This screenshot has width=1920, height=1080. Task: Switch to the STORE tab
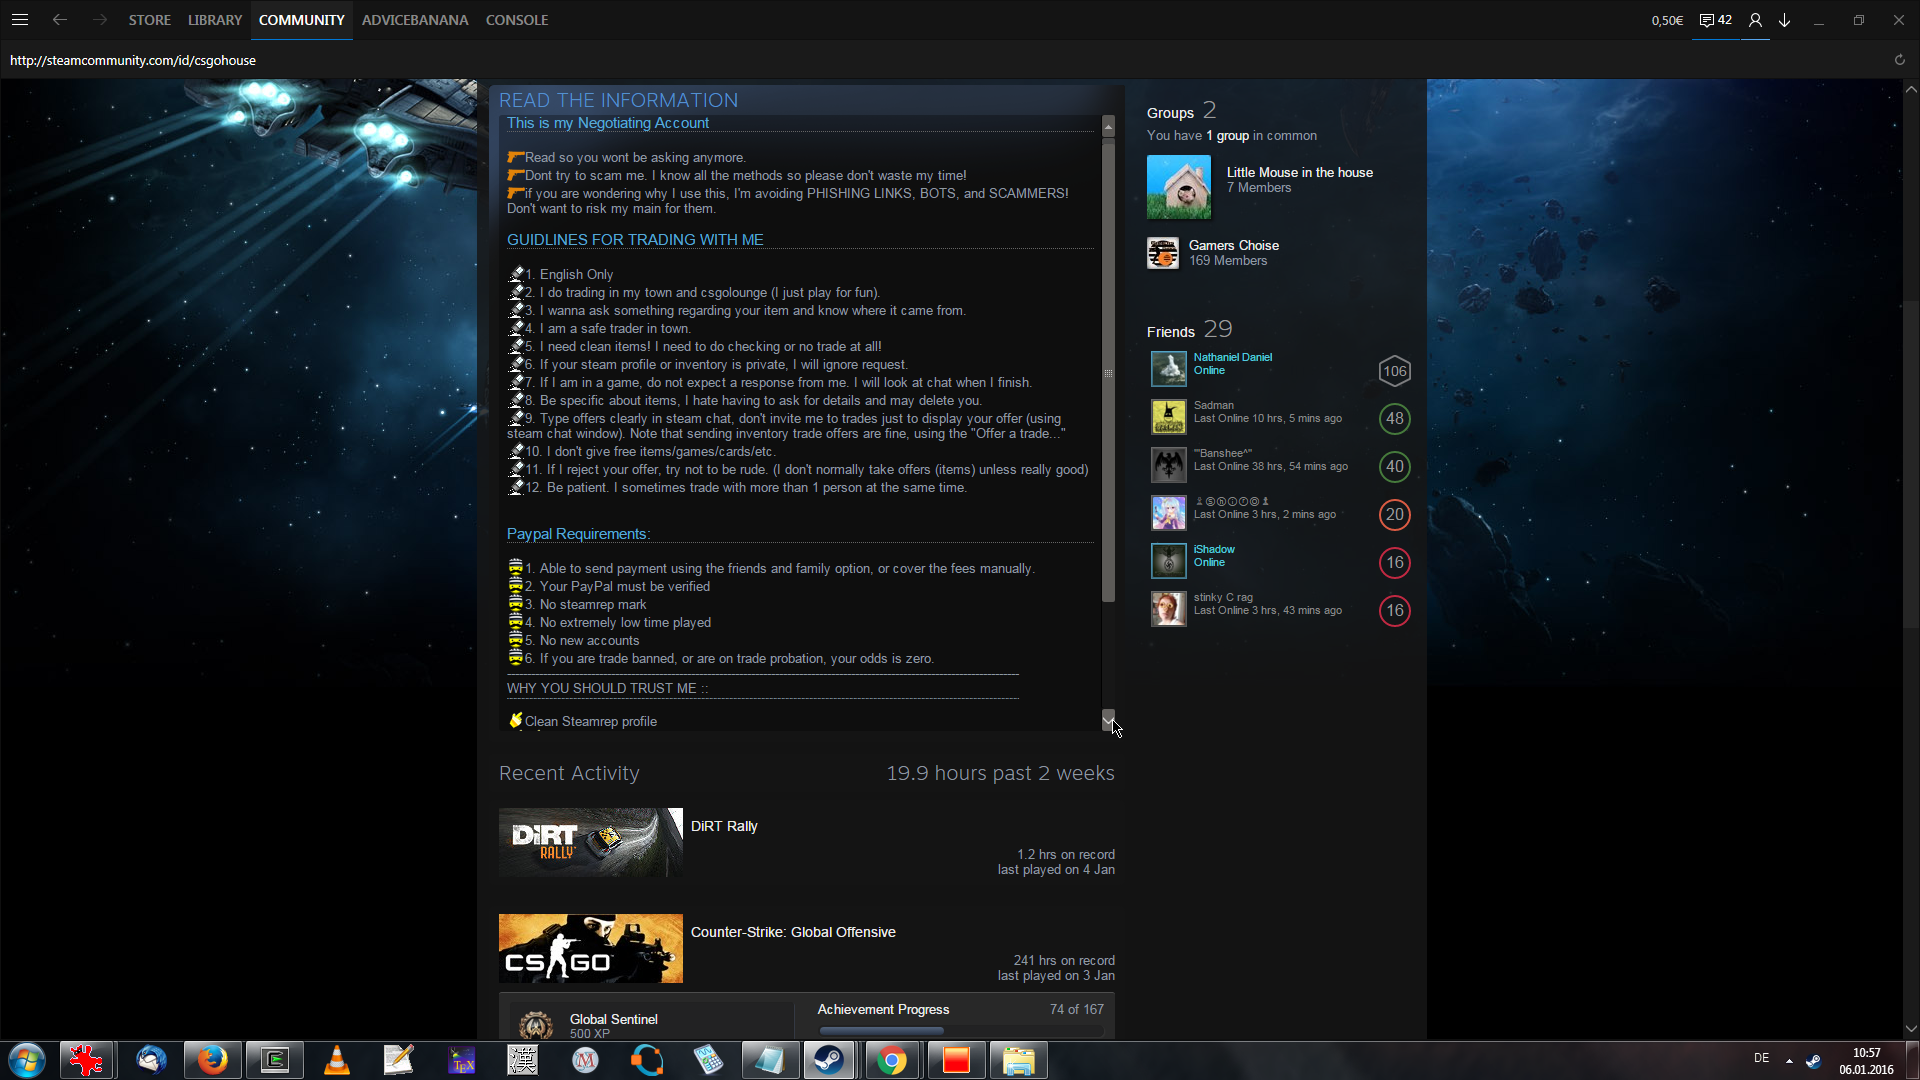pyautogui.click(x=149, y=20)
